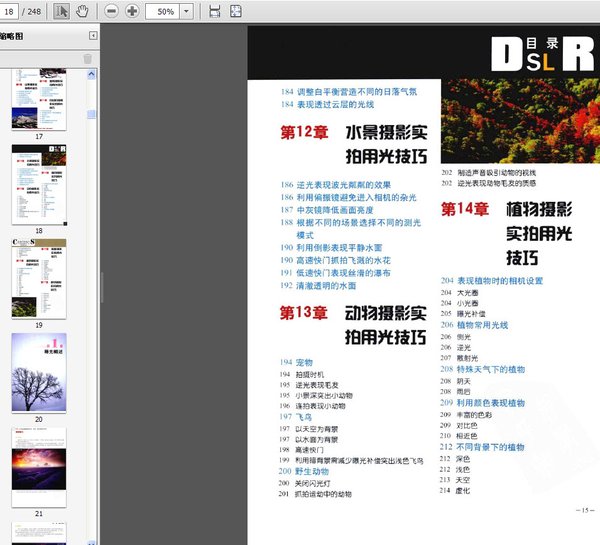
Task: Click the zoom out minus button
Action: point(110,11)
